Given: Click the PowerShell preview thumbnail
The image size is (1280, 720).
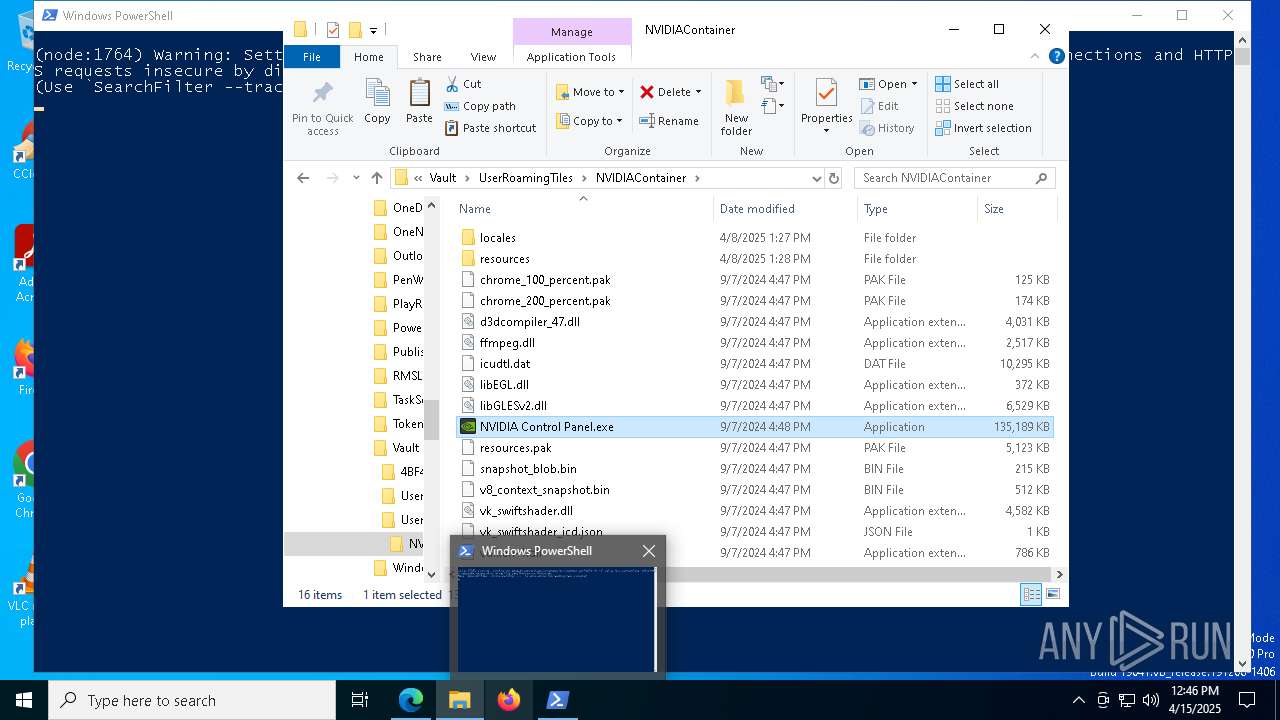Looking at the screenshot, I should tap(557, 620).
